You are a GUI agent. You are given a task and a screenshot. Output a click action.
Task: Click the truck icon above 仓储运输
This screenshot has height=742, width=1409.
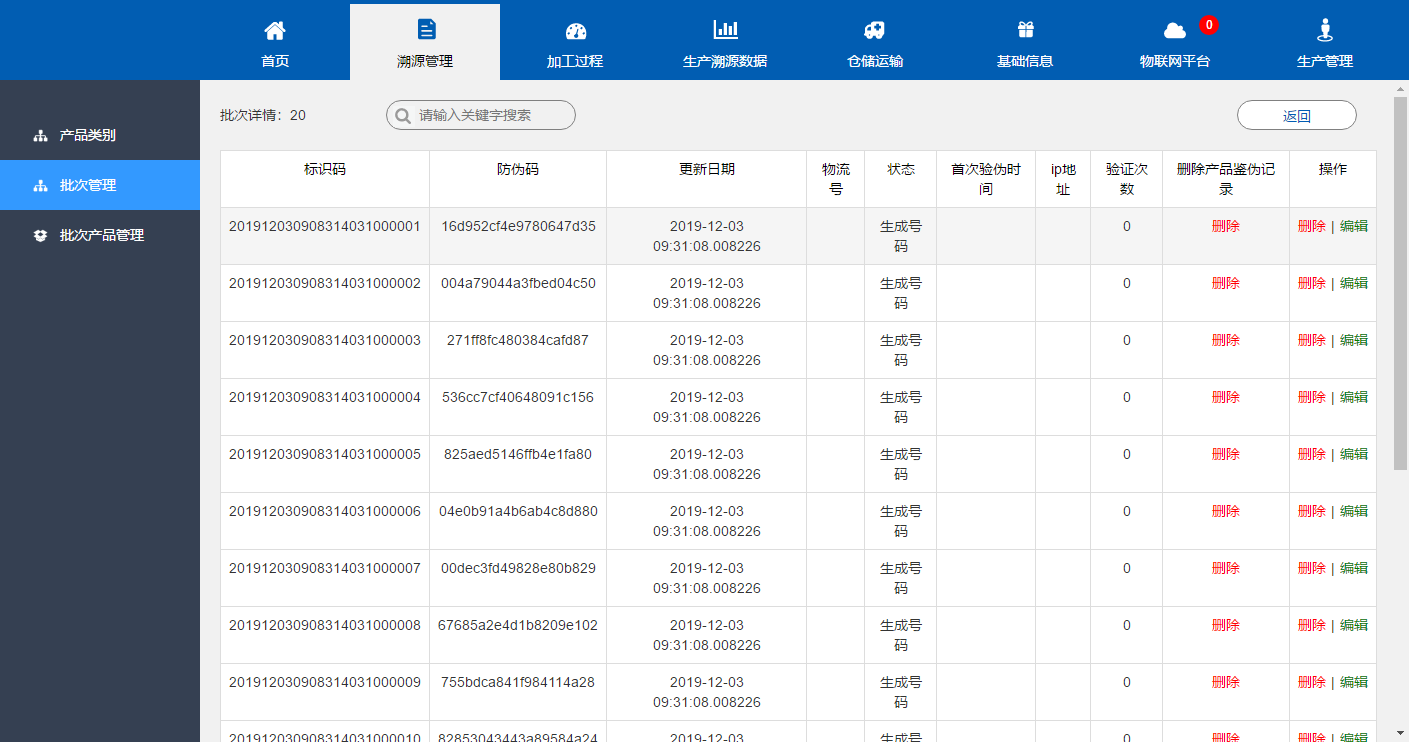(874, 30)
